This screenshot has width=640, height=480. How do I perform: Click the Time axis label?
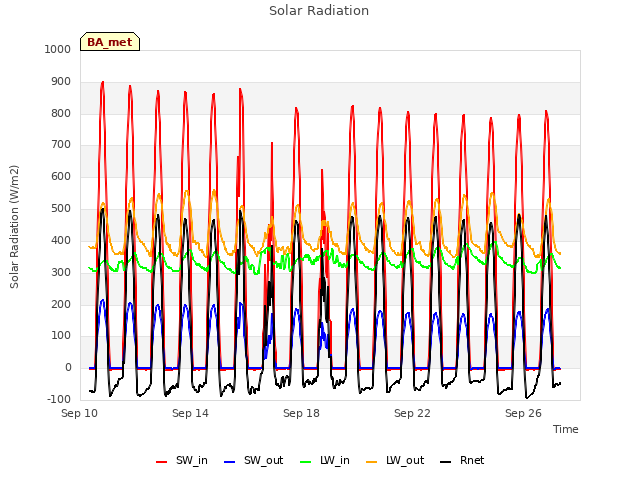click(565, 429)
